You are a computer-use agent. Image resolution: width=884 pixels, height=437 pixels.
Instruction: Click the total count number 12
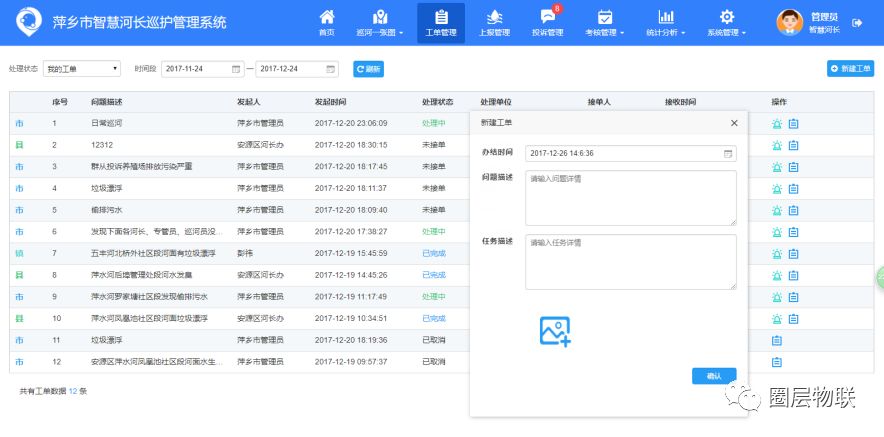click(x=73, y=391)
